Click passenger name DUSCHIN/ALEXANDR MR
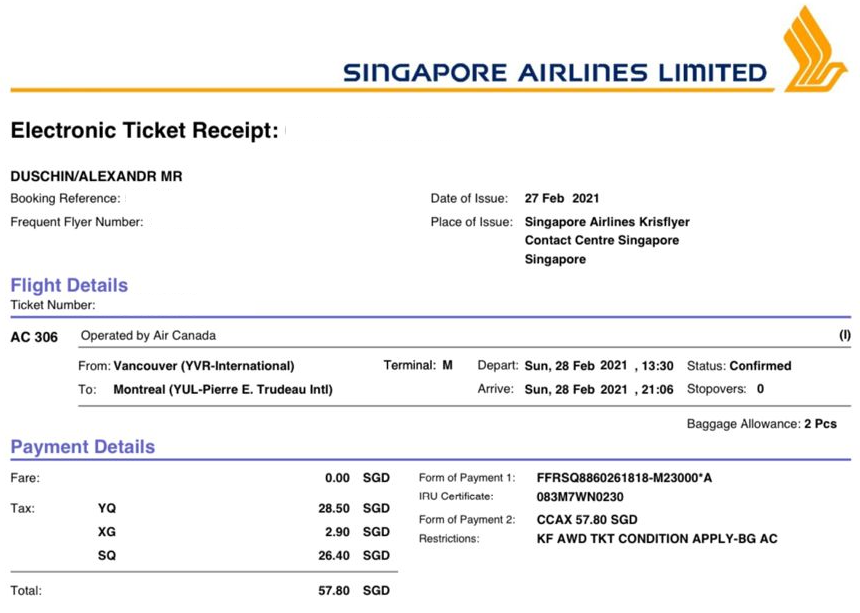This screenshot has width=860, height=613. 96,177
